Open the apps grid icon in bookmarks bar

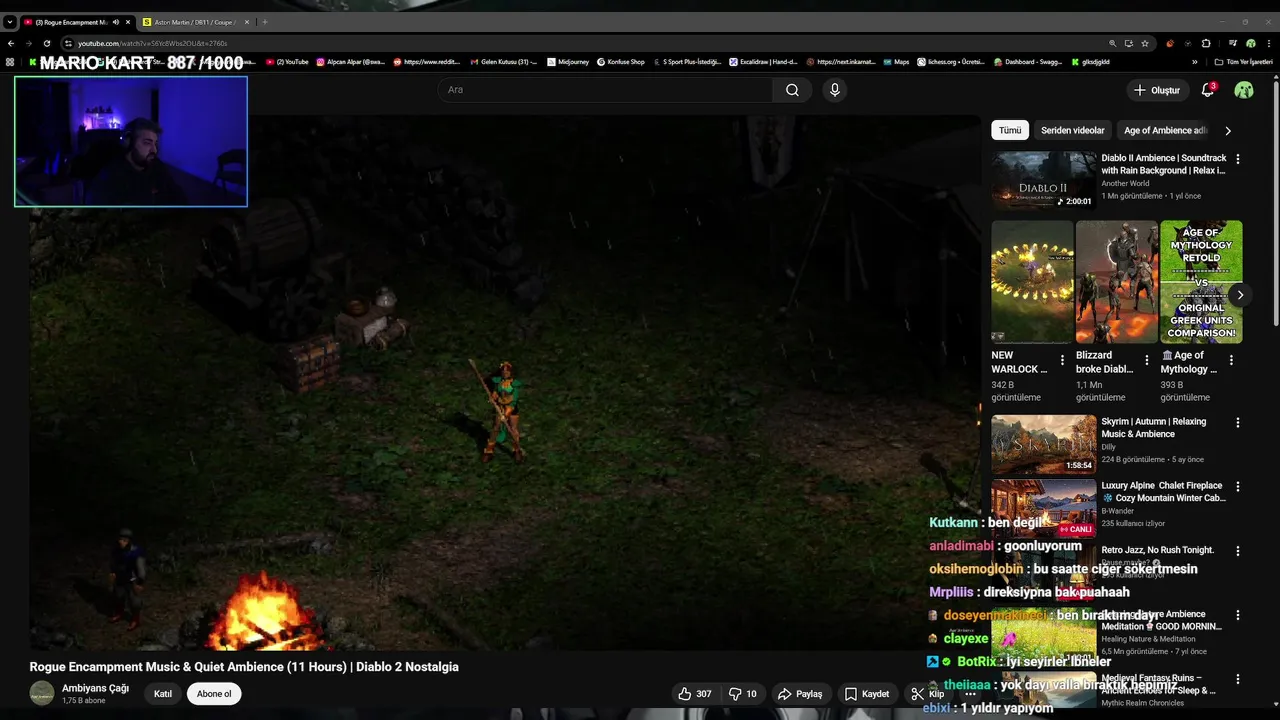pyautogui.click(x=10, y=62)
